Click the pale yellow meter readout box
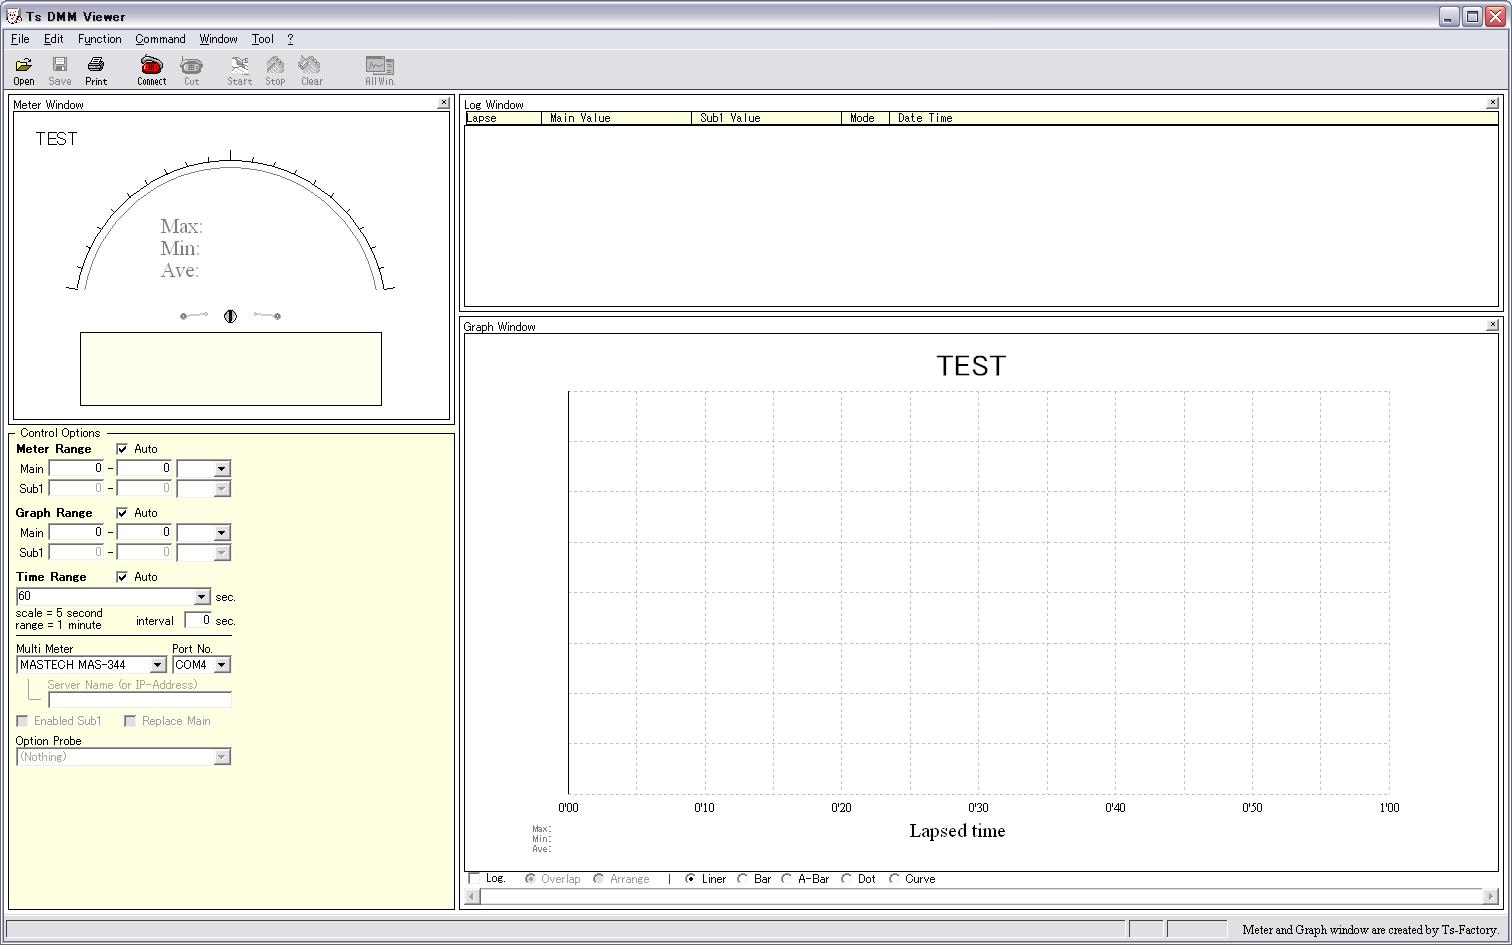The width and height of the screenshot is (1512, 945). point(231,369)
